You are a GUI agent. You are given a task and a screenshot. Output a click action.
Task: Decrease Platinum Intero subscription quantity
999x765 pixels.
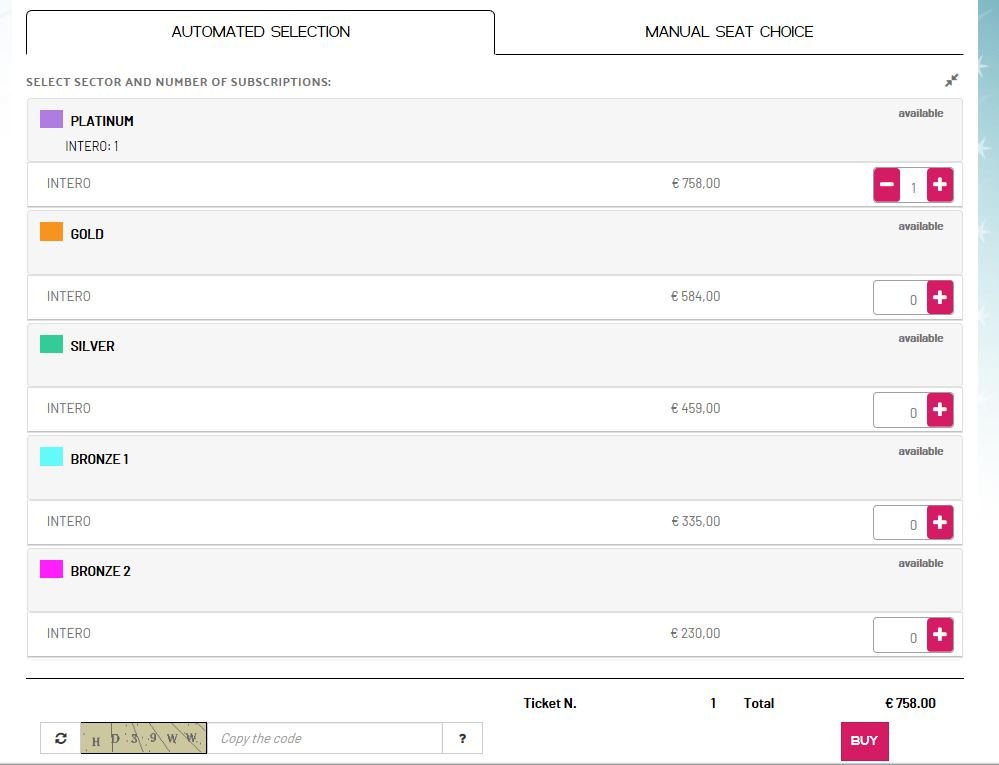pyautogui.click(x=887, y=185)
